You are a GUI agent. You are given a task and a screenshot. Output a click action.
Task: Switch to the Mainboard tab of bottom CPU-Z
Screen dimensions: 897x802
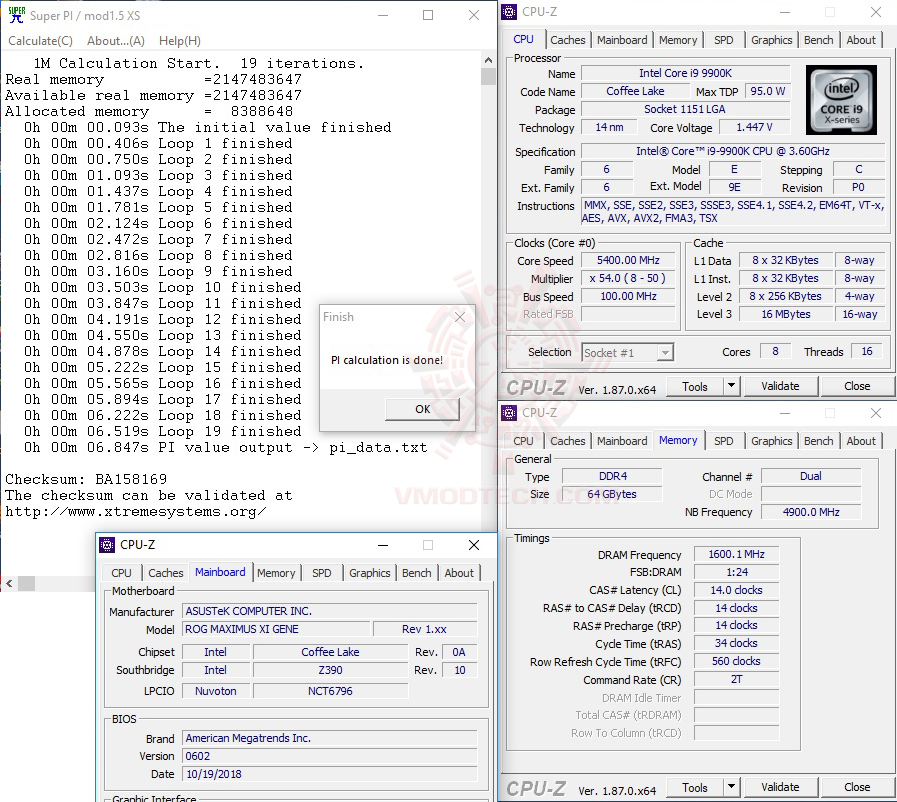point(220,573)
